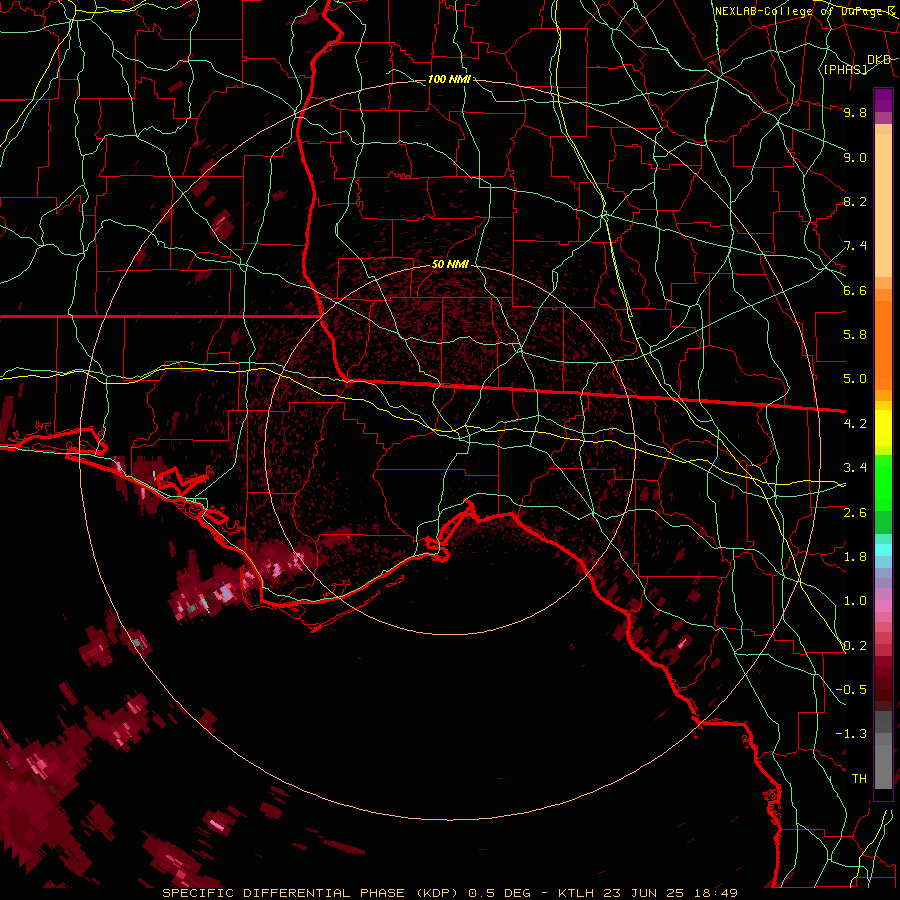The width and height of the screenshot is (900, 900).
Task: Click the 3.4 value on the scale
Action: pyautogui.click(x=855, y=468)
